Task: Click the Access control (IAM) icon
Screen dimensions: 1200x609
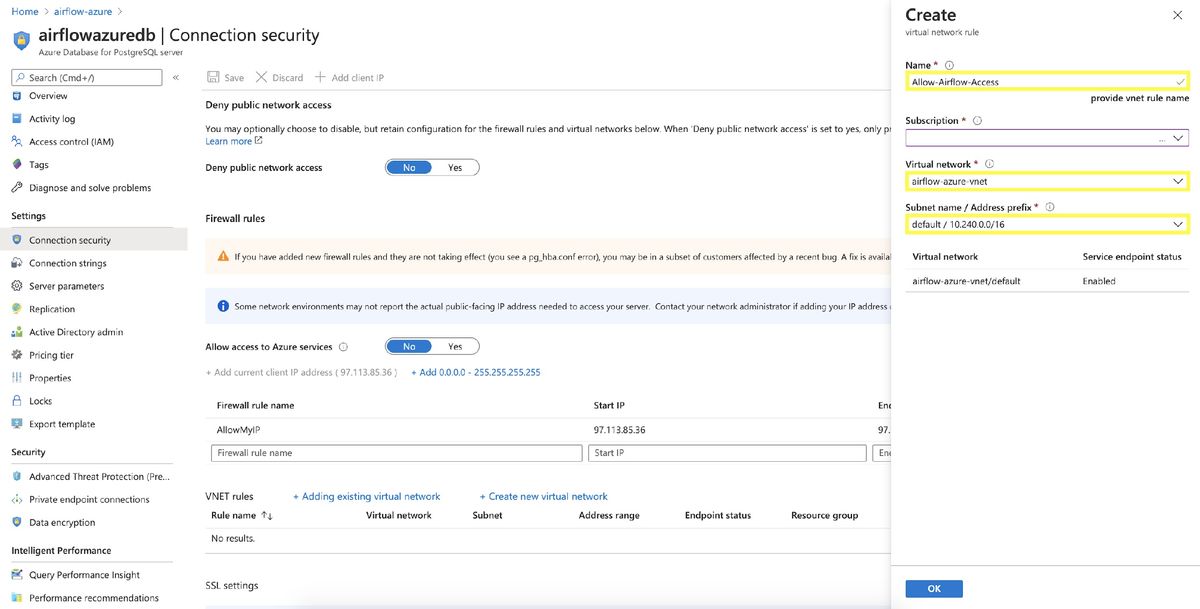Action: (17, 142)
